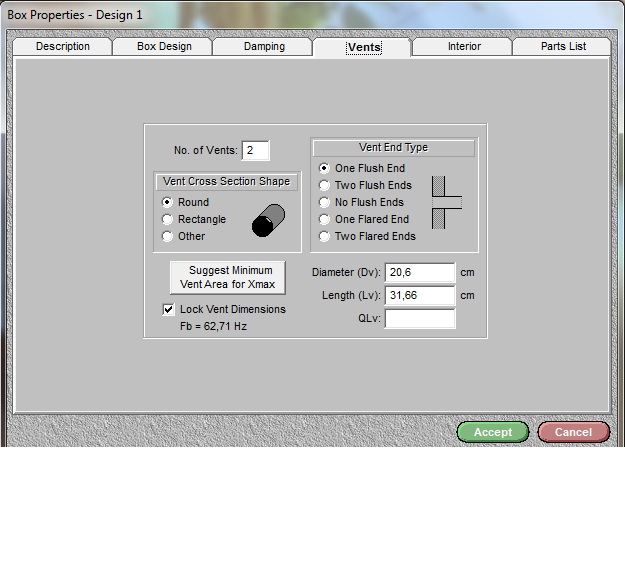625x562 pixels.
Task: Open the Box Design tab
Action: [164, 47]
